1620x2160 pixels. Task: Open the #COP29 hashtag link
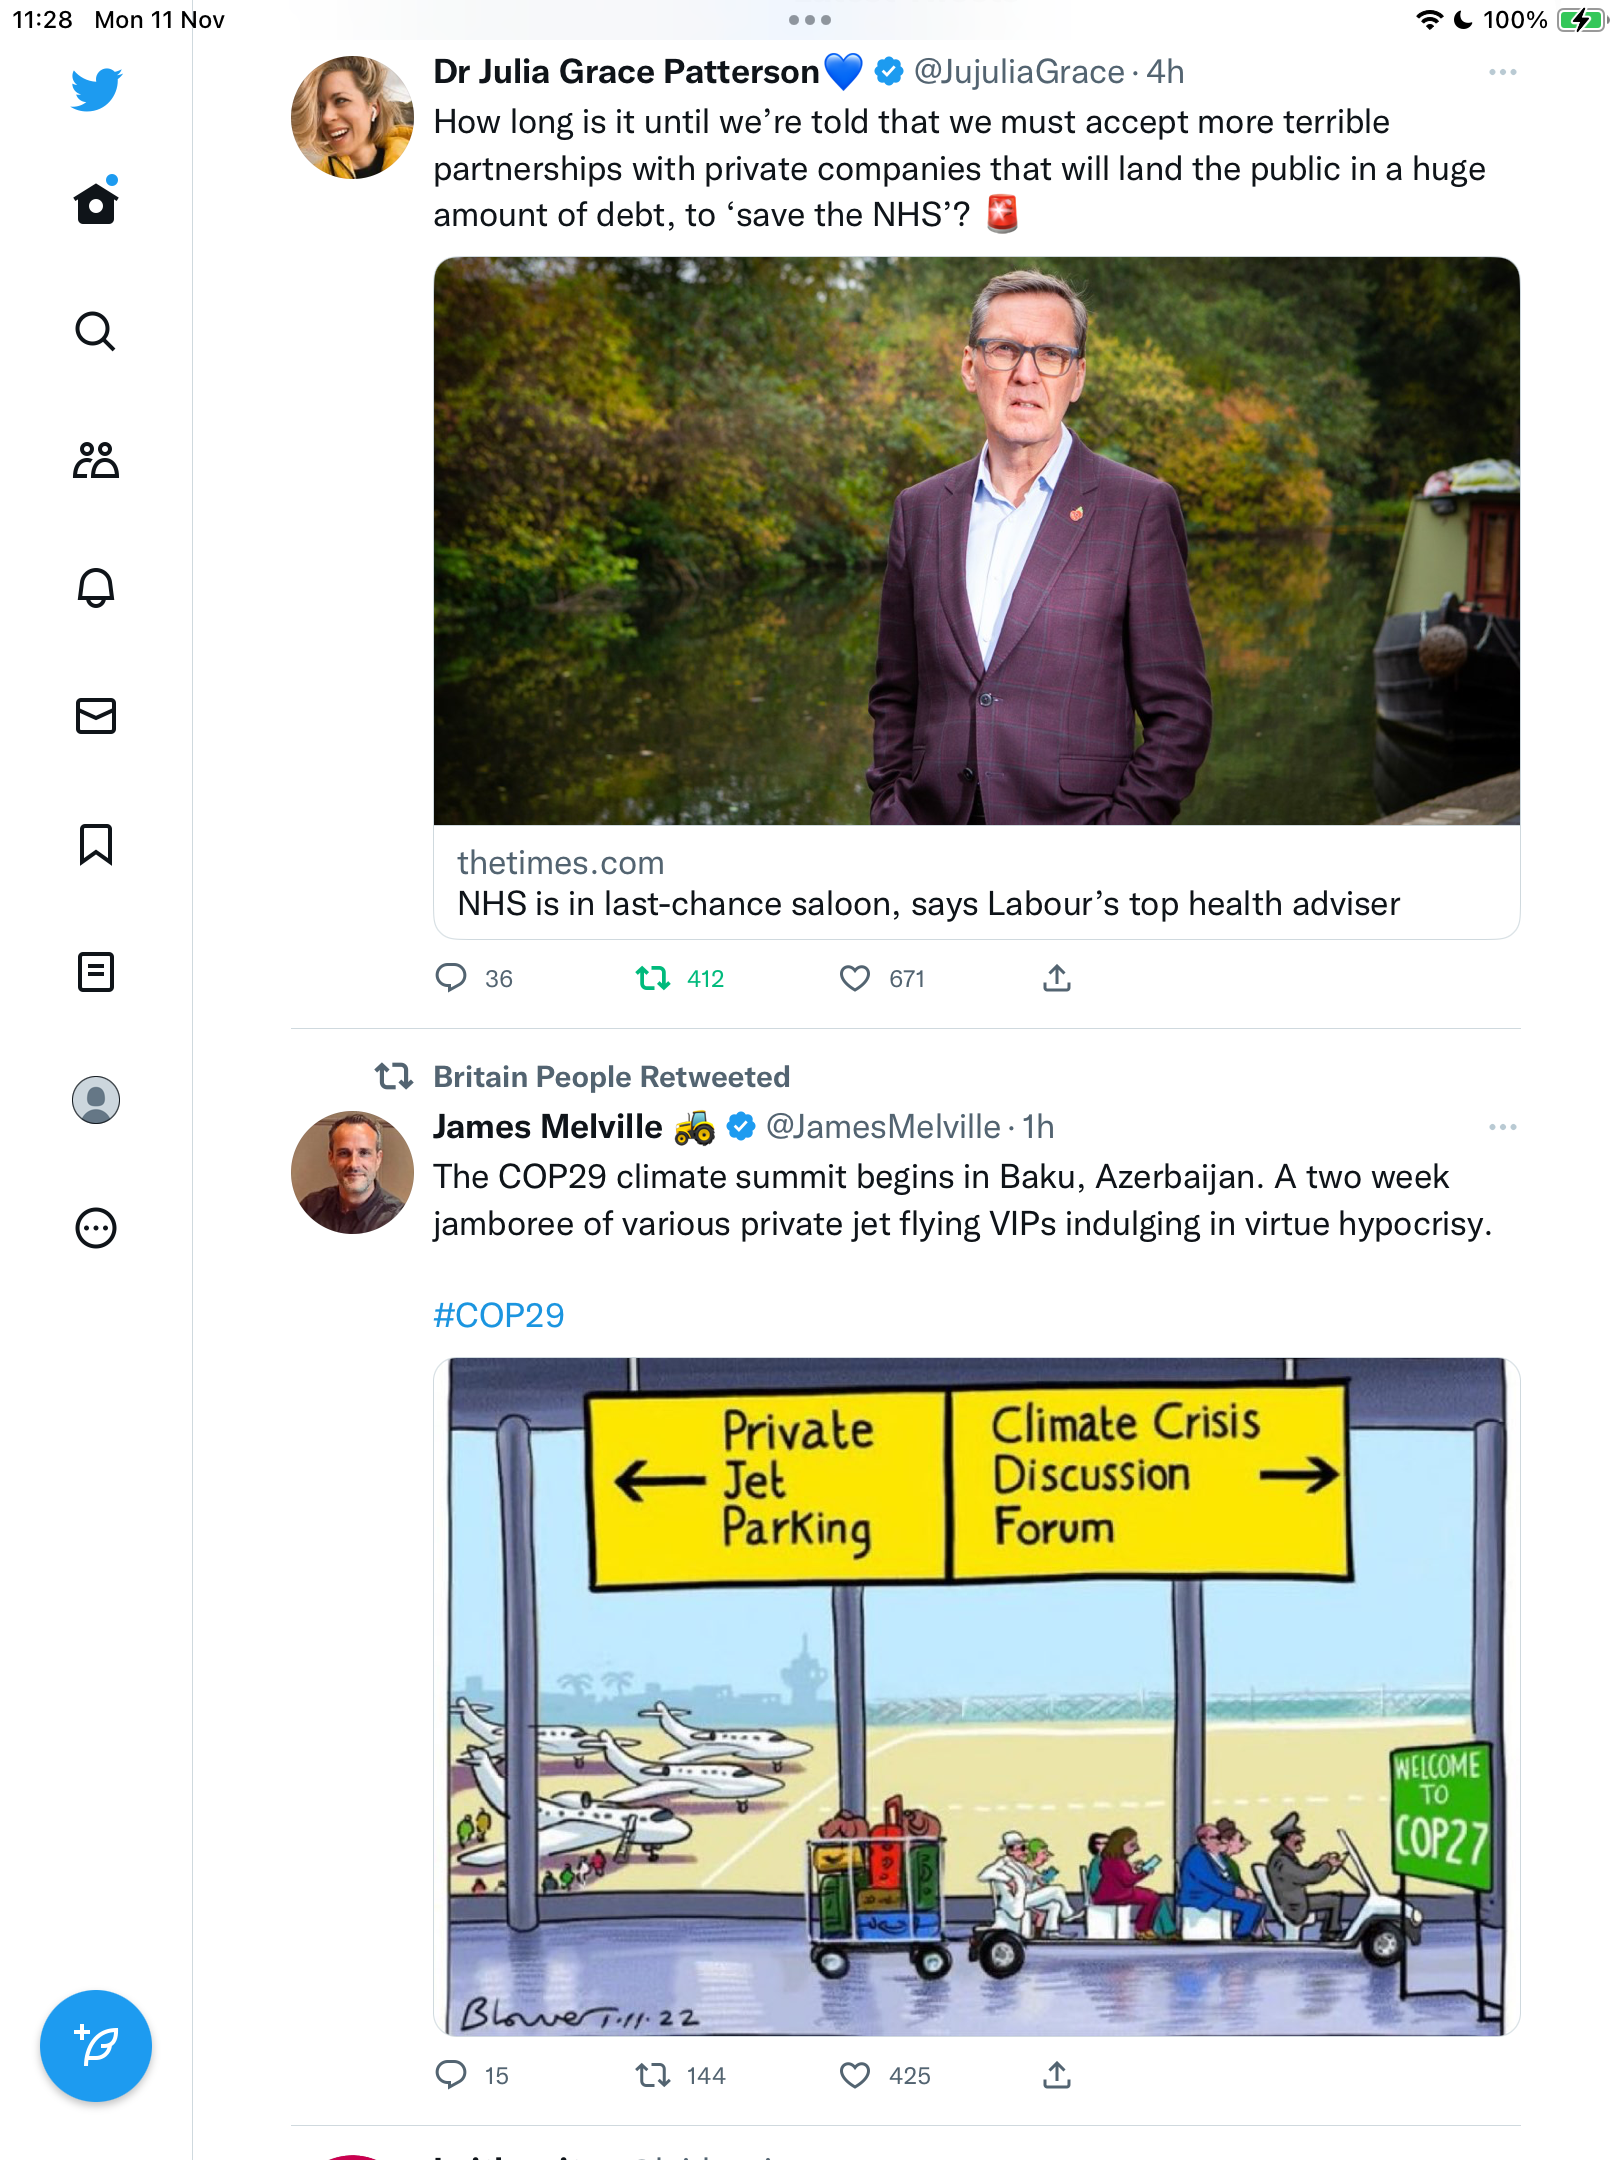tap(499, 1315)
